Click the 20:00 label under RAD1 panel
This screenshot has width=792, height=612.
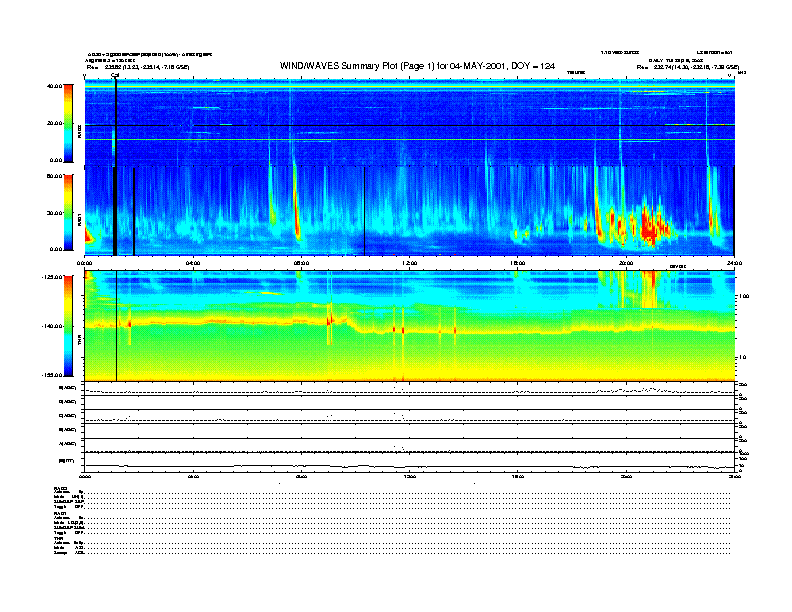point(626,263)
